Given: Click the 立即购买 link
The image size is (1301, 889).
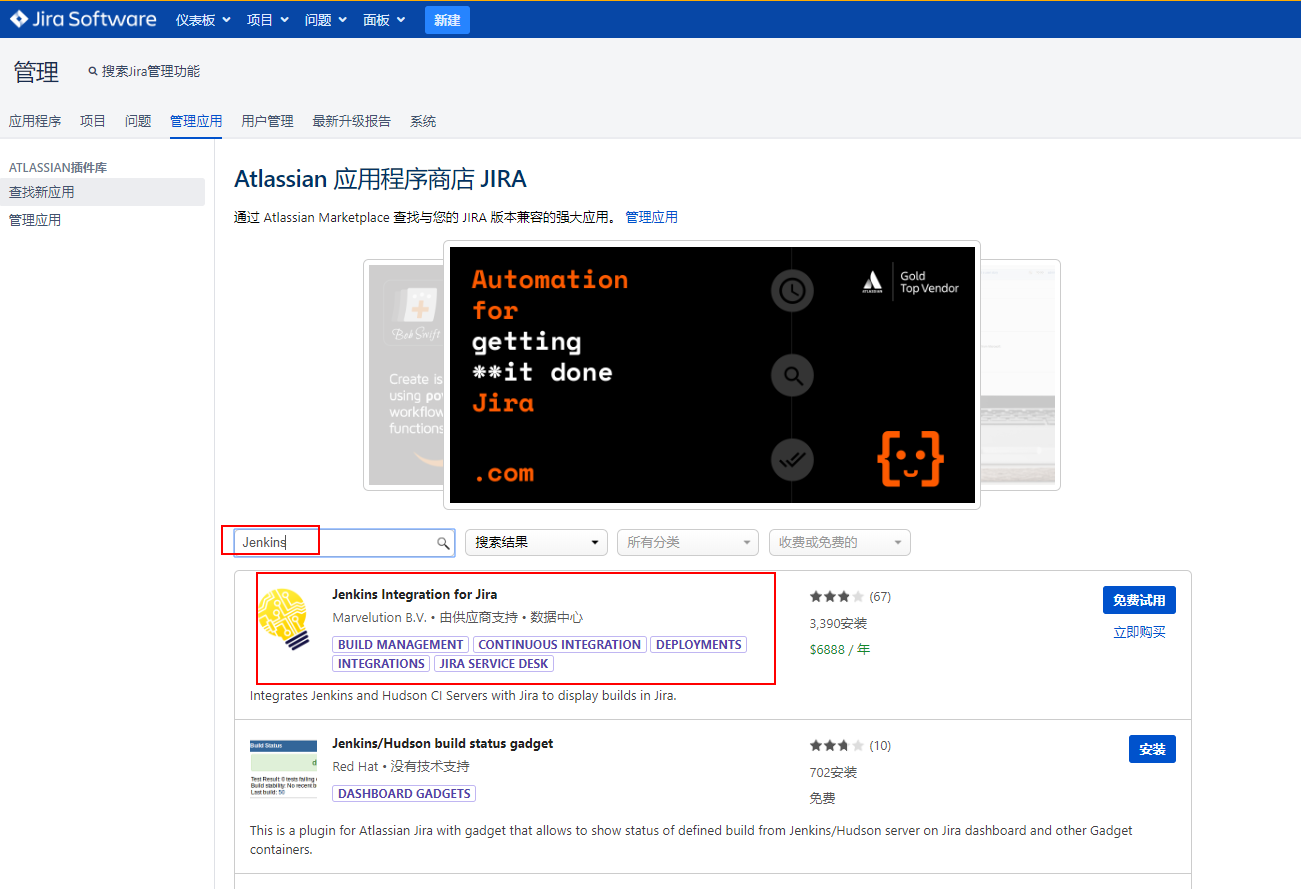Looking at the screenshot, I should pos(1139,632).
